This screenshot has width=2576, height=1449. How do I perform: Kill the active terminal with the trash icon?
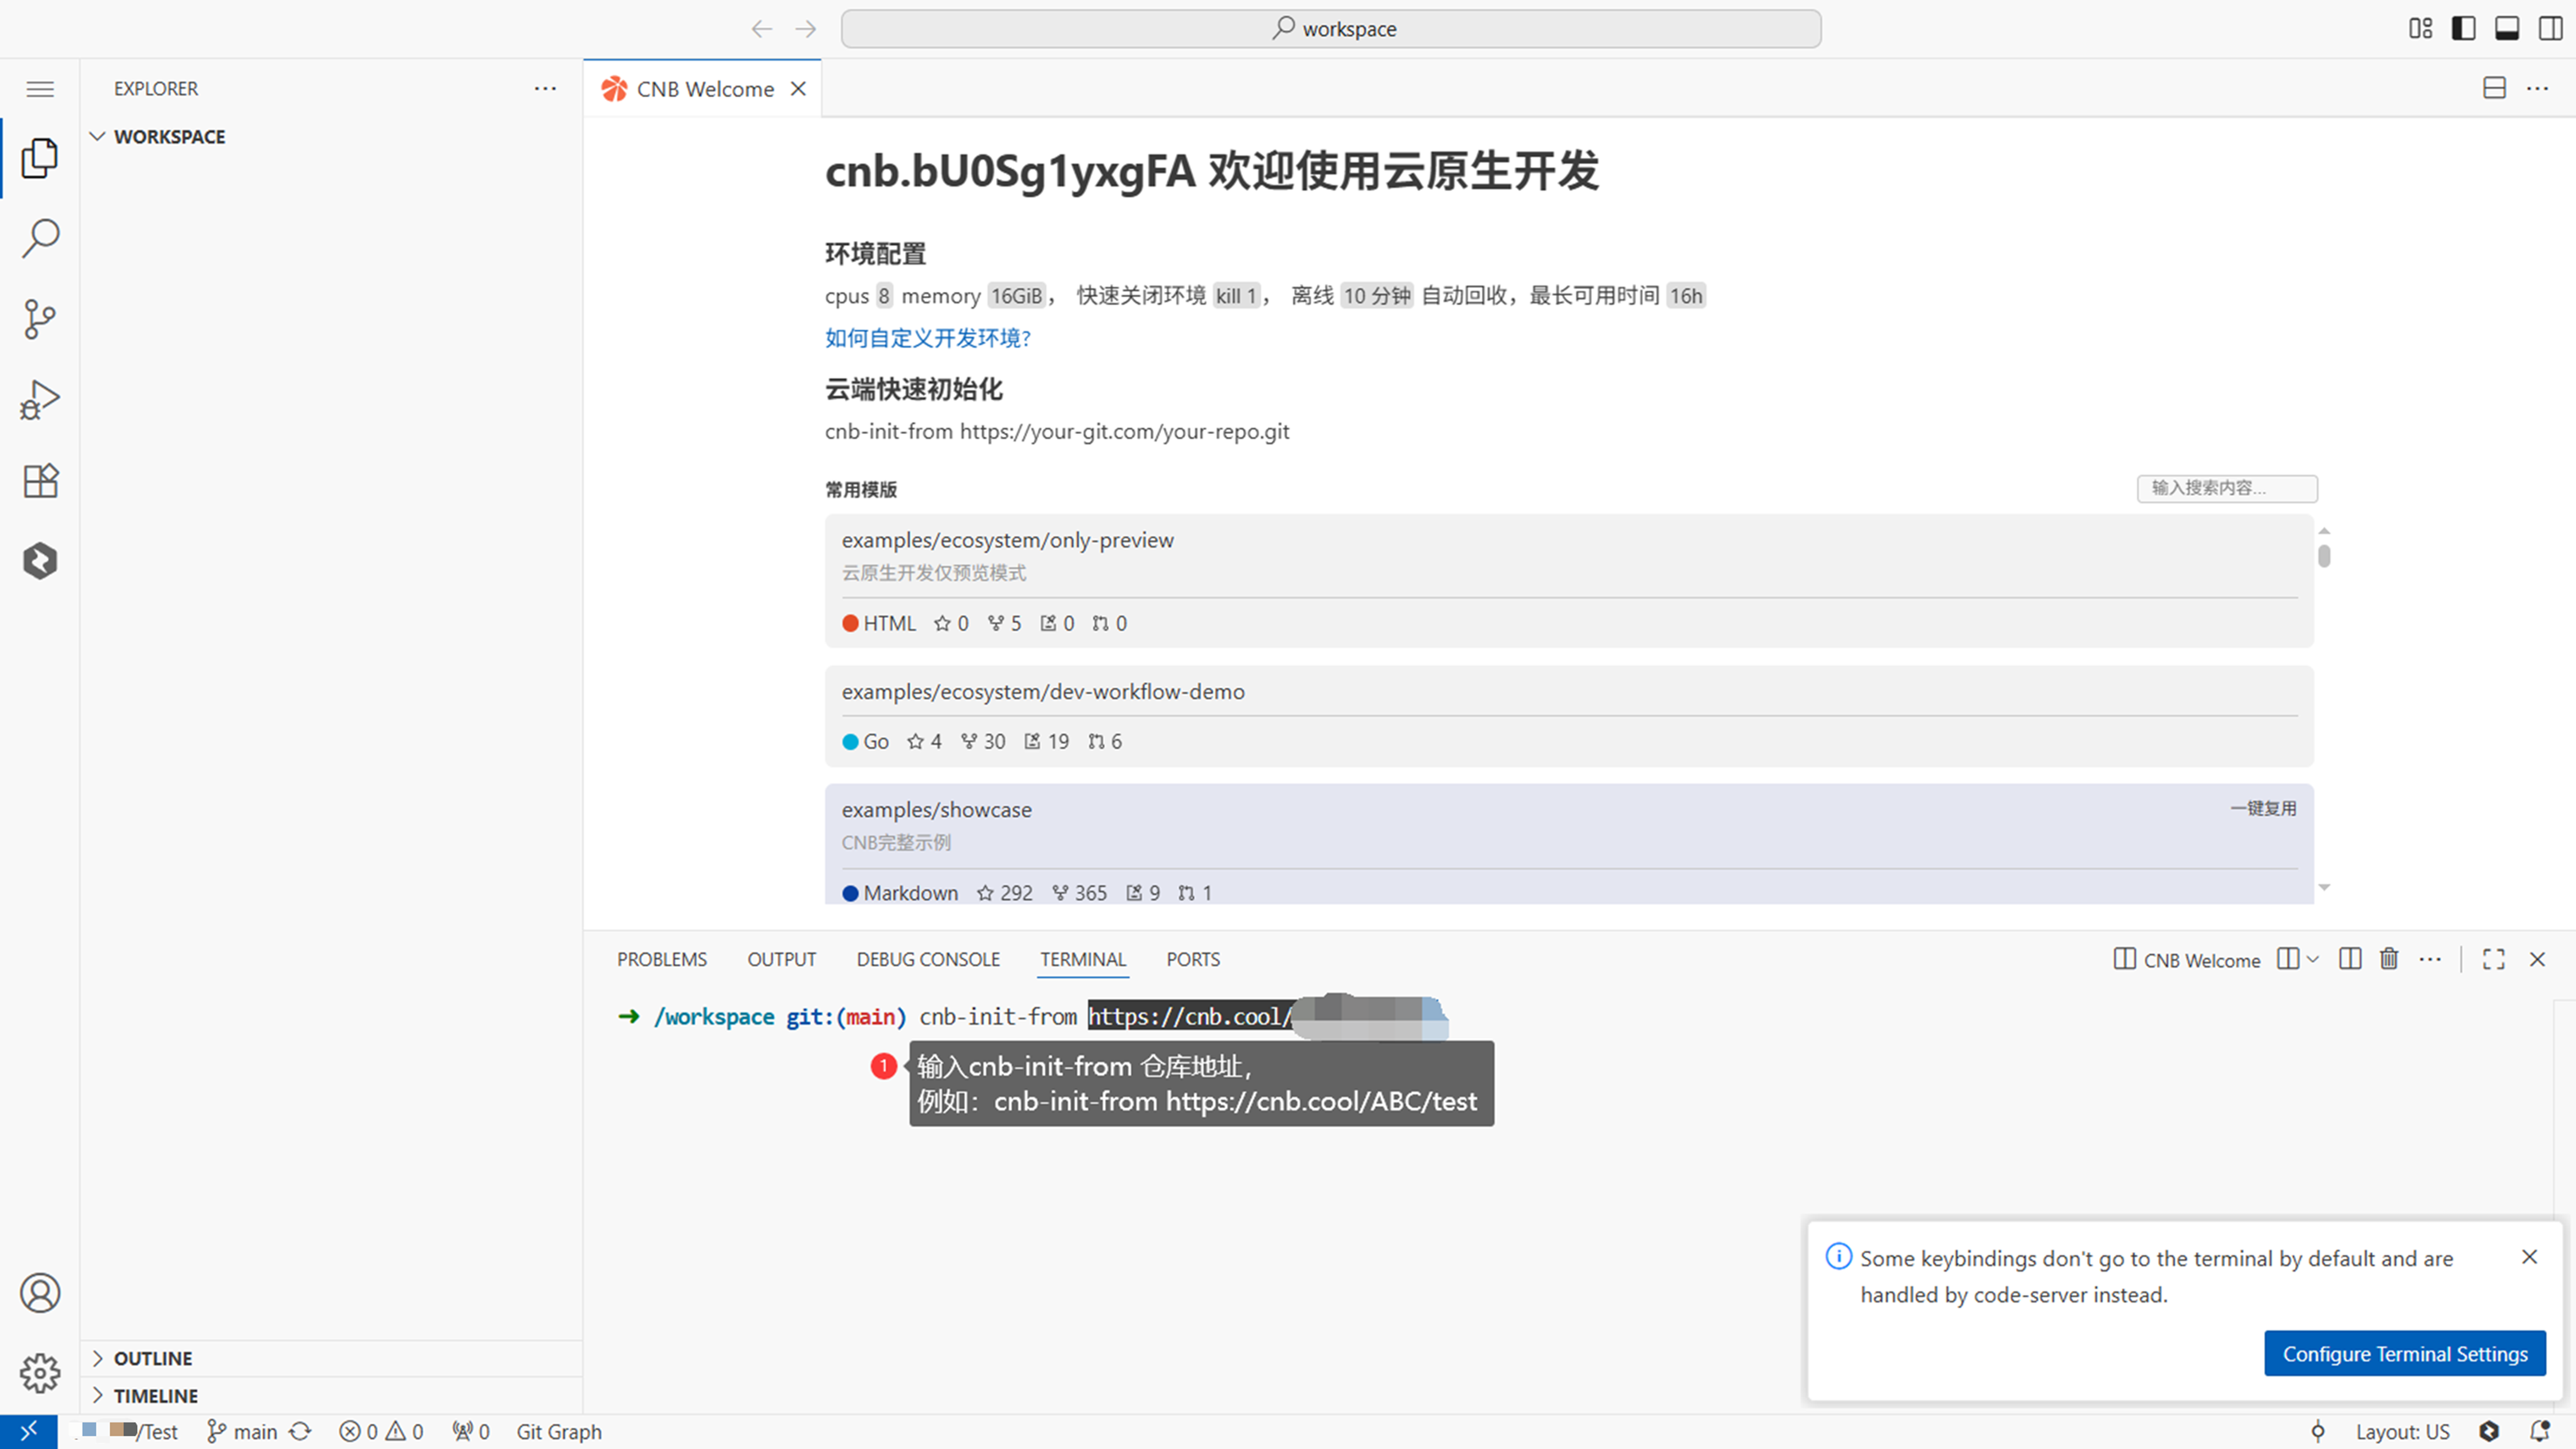tap(2389, 958)
